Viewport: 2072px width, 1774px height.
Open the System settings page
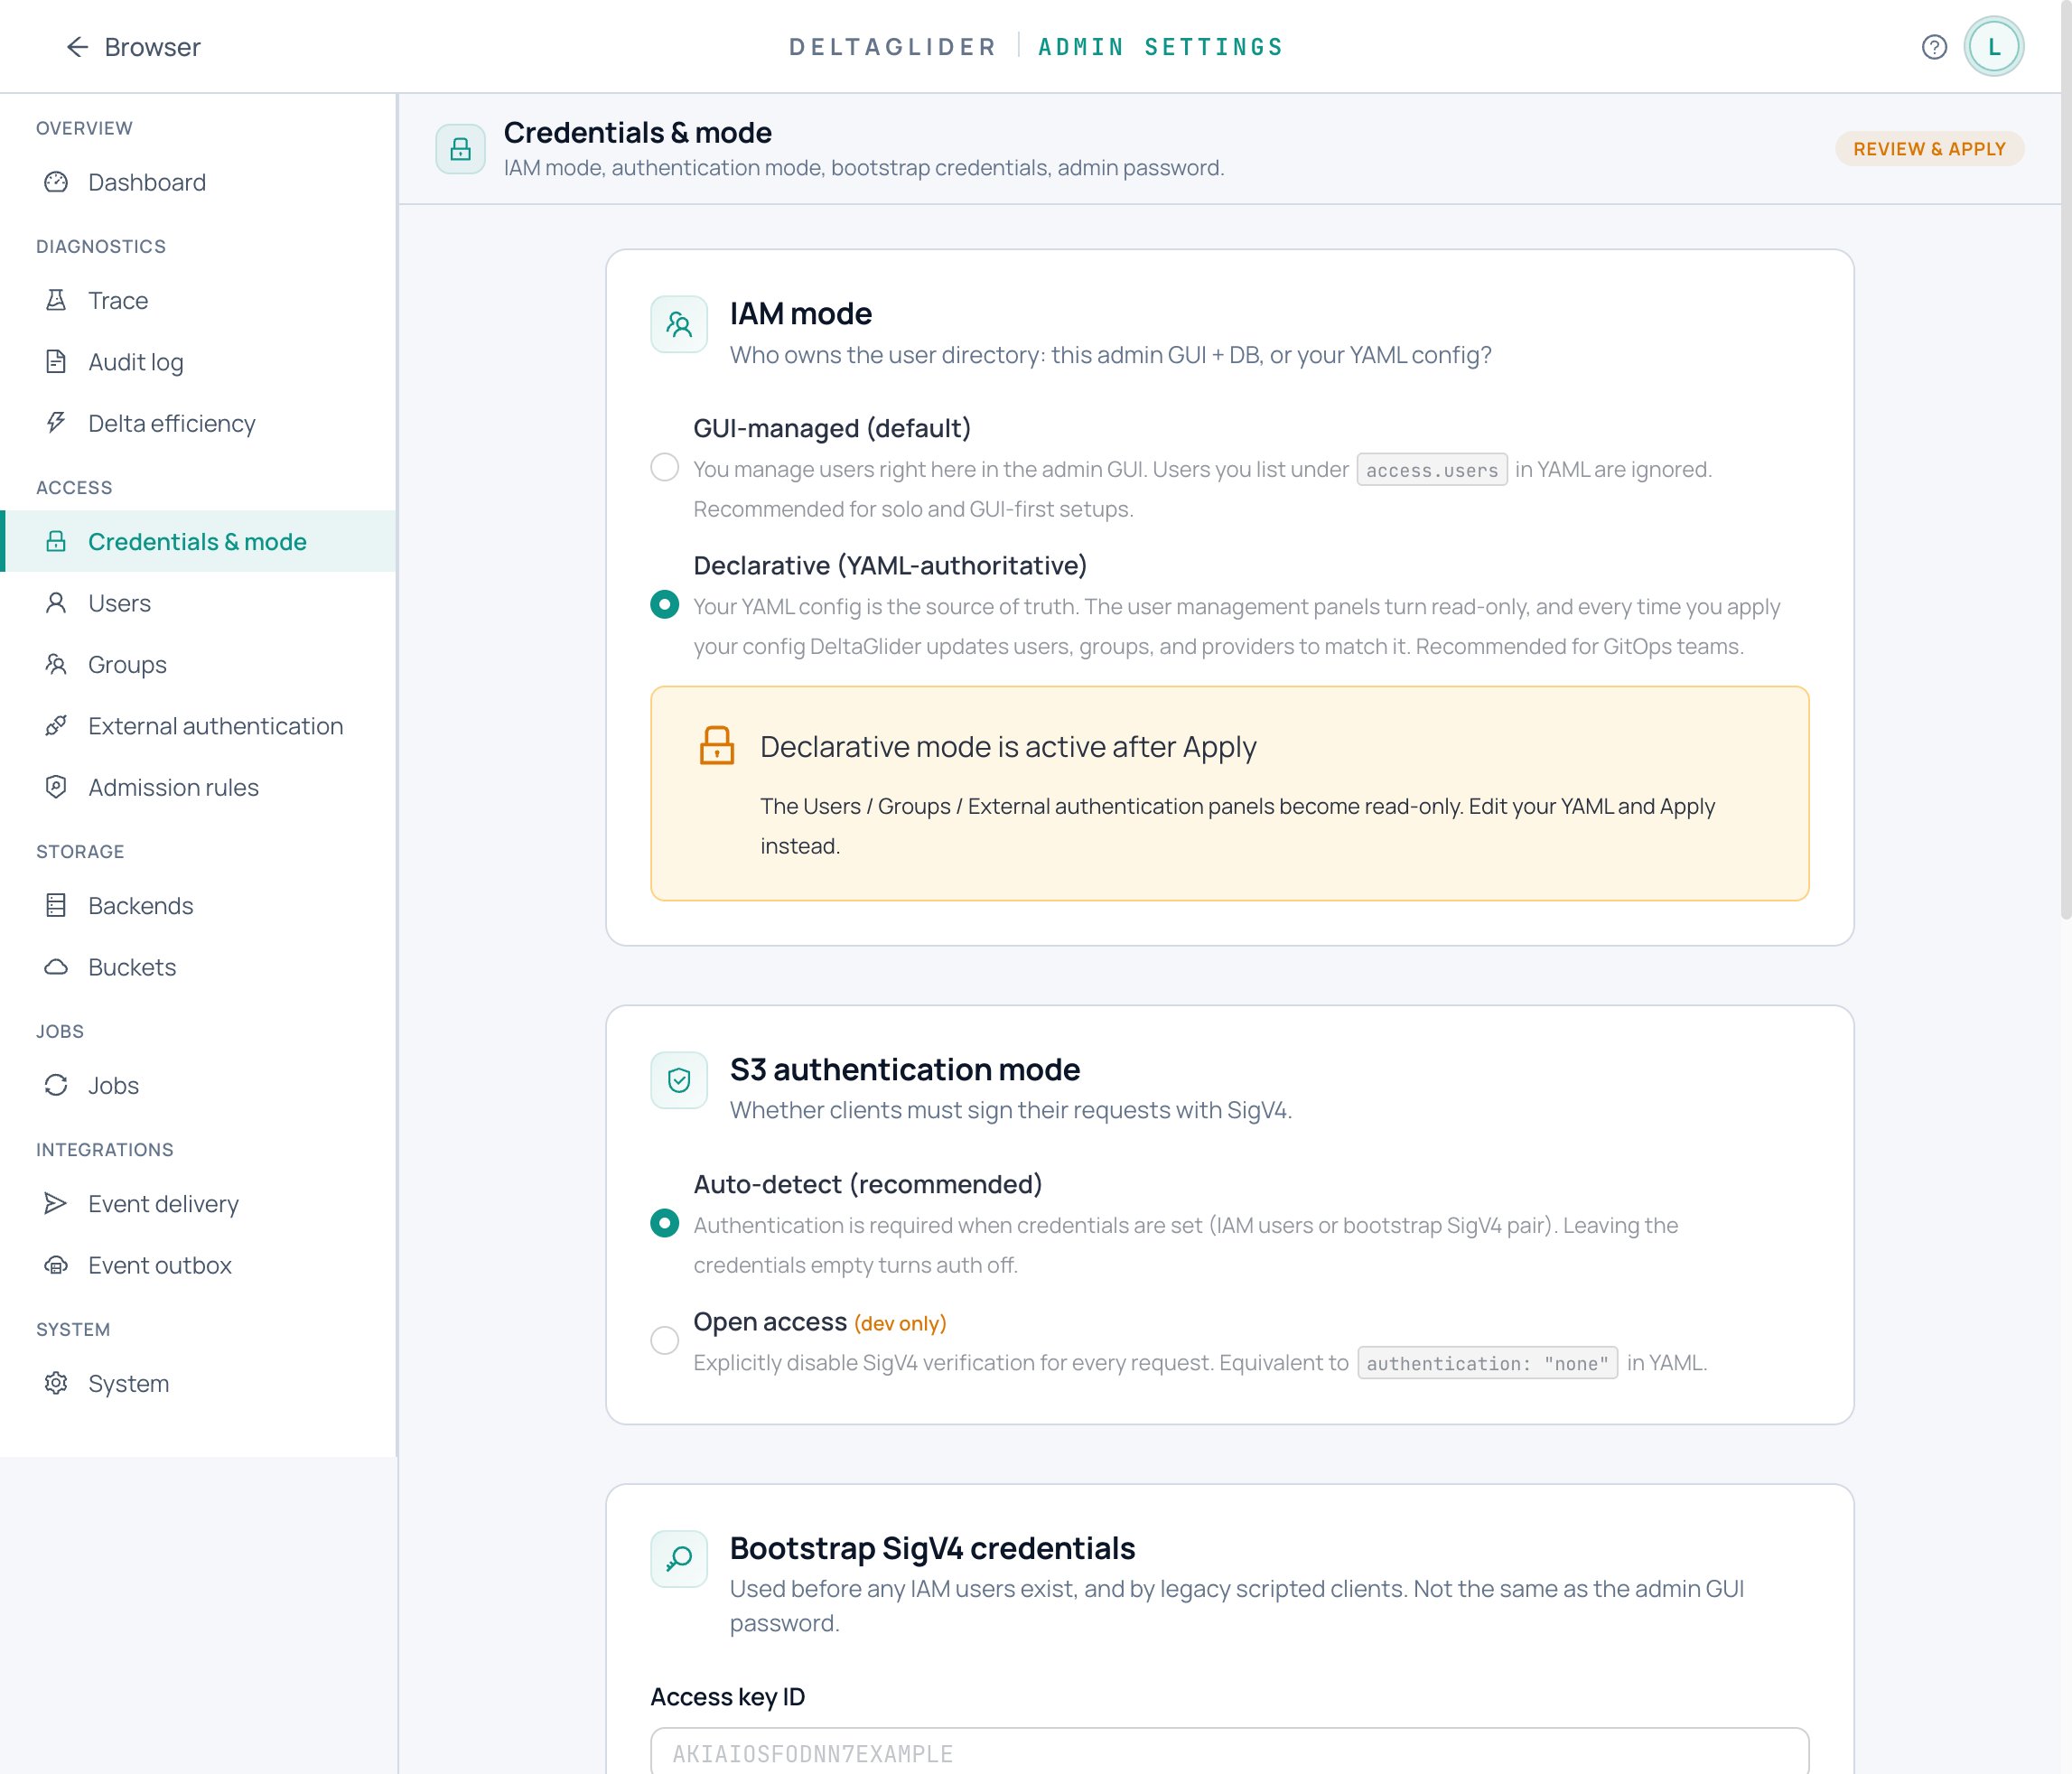point(199,1383)
